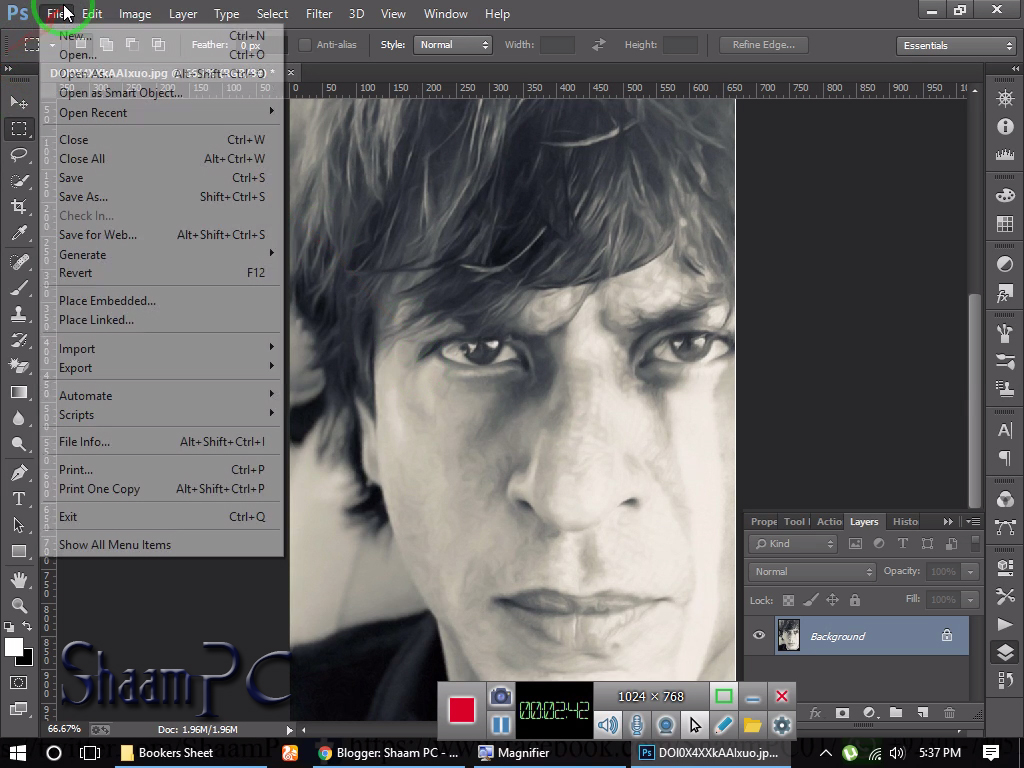Open the layer blend mode dropdown
The width and height of the screenshot is (1024, 768).
click(812, 571)
